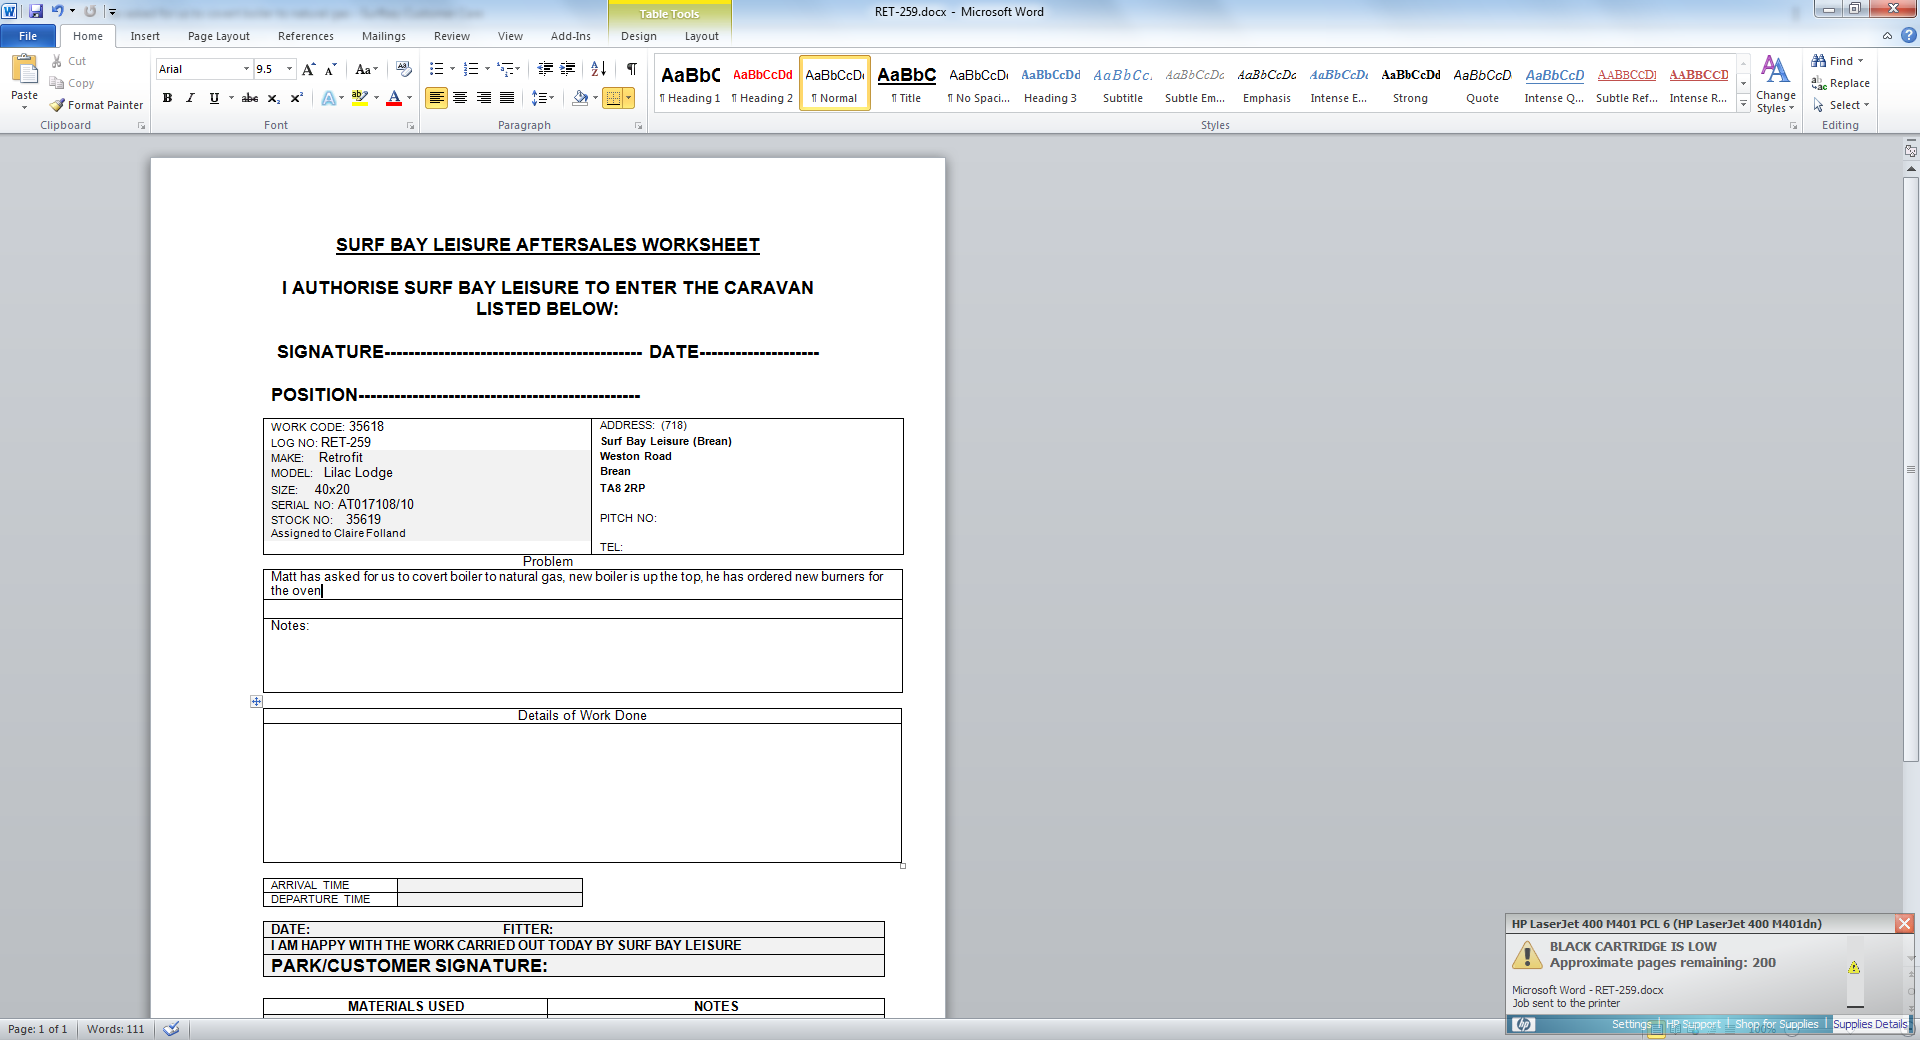Apply a numbered list
Screen dimensions: 1920x1040
(x=471, y=69)
